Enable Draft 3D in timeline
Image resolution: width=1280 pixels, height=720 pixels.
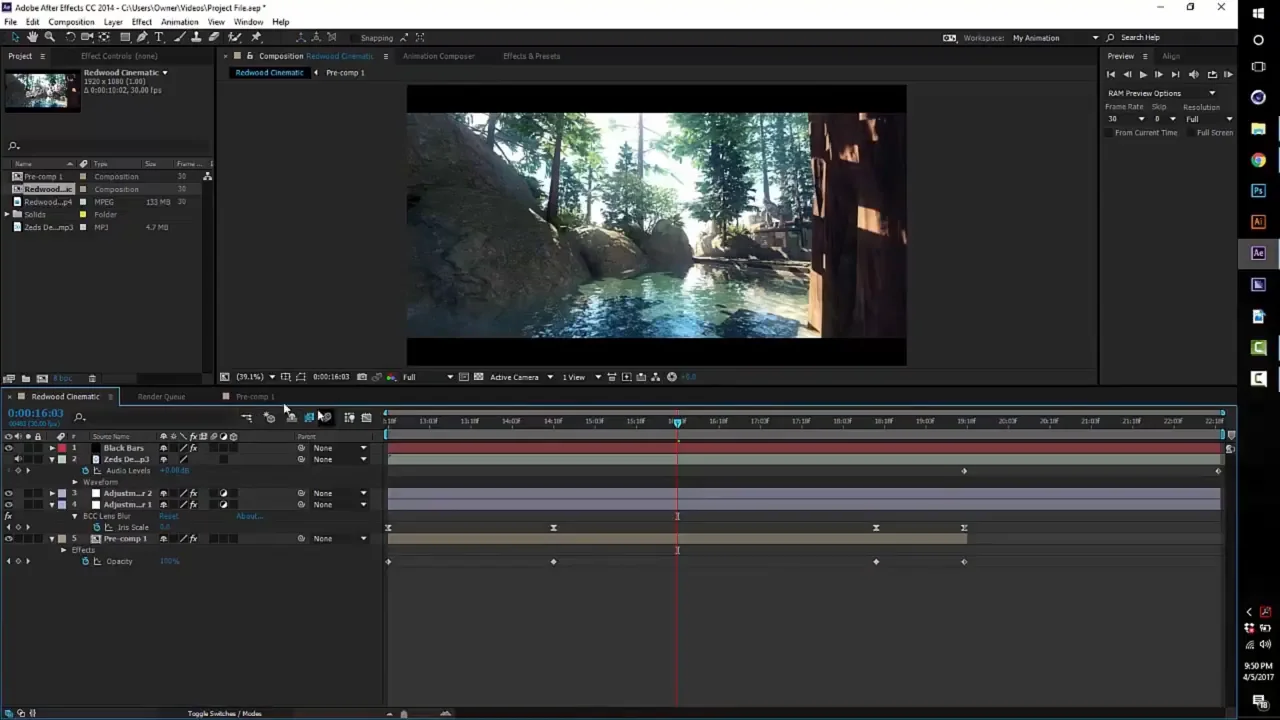(x=270, y=417)
